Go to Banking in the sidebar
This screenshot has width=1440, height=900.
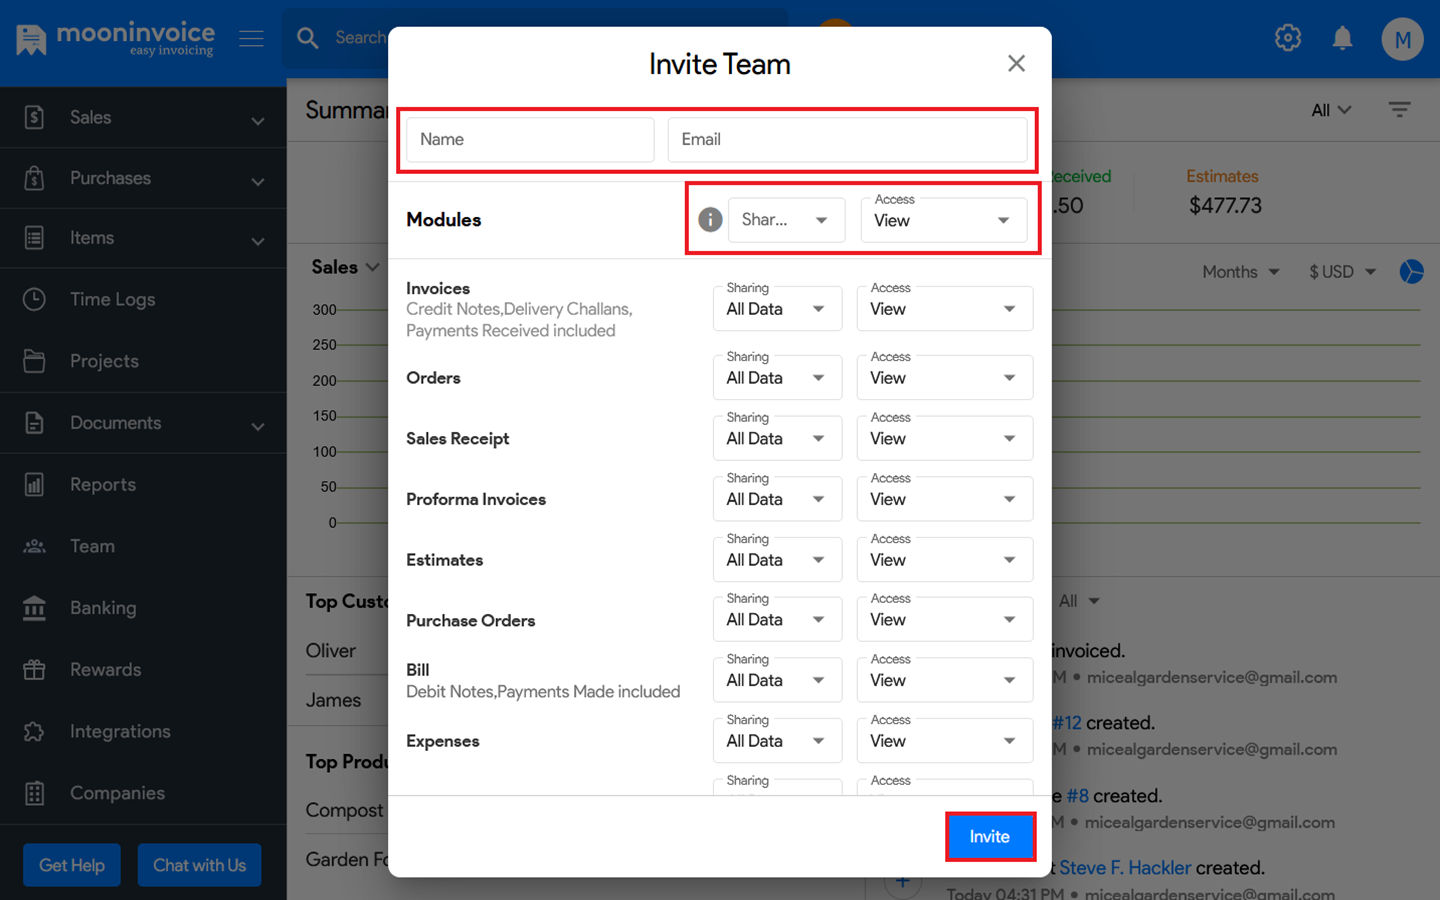[102, 608]
